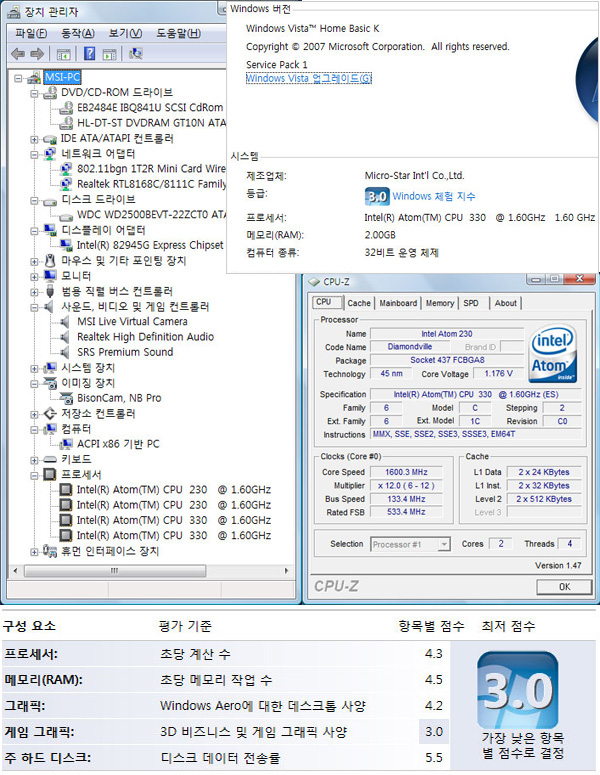This screenshot has width=600, height=775.
Task: Open the 파일(F) menu
Action: point(31,33)
